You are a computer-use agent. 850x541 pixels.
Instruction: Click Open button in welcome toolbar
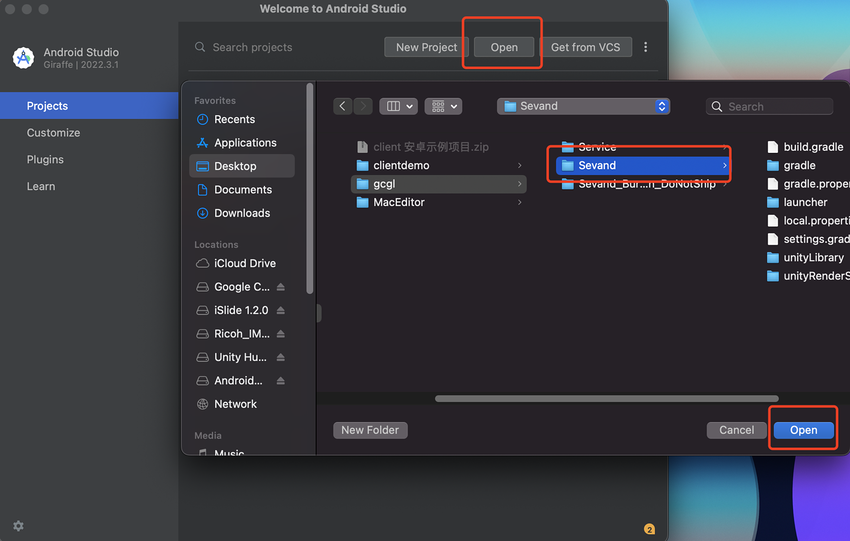504,47
